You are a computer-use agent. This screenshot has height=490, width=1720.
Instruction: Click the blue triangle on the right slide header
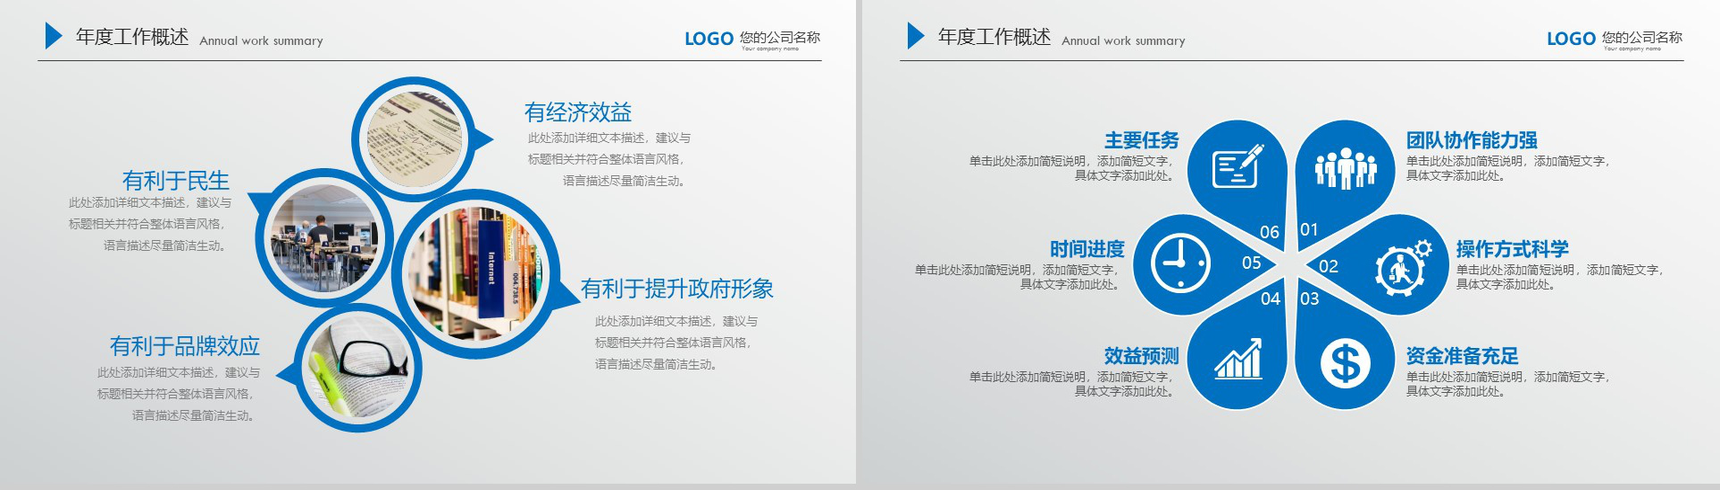click(x=914, y=36)
